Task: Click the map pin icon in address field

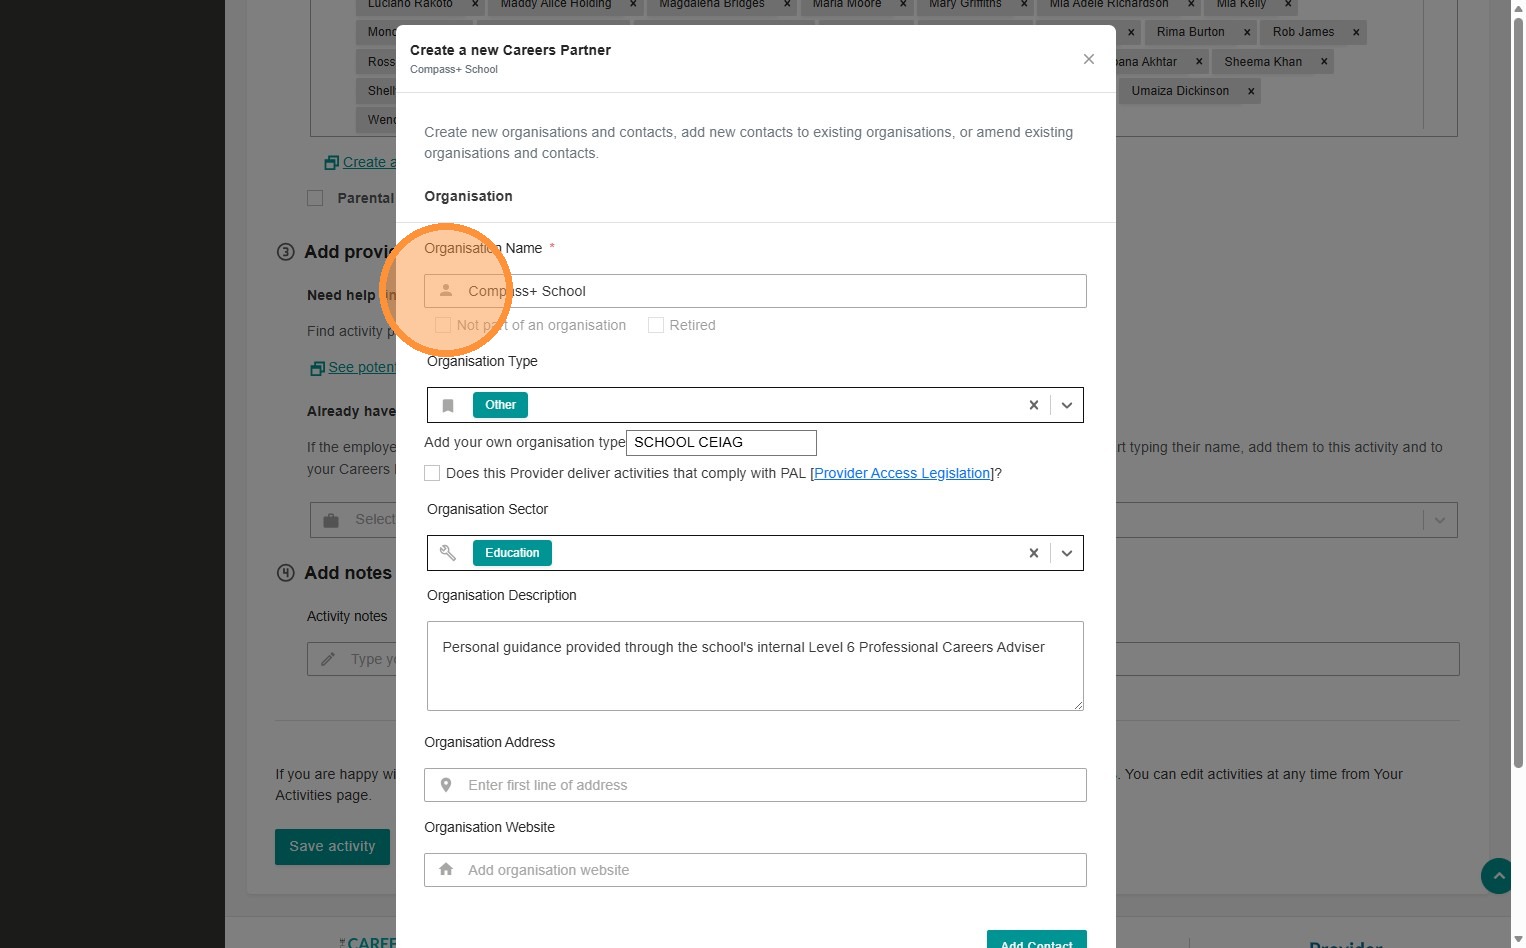Action: click(x=446, y=785)
